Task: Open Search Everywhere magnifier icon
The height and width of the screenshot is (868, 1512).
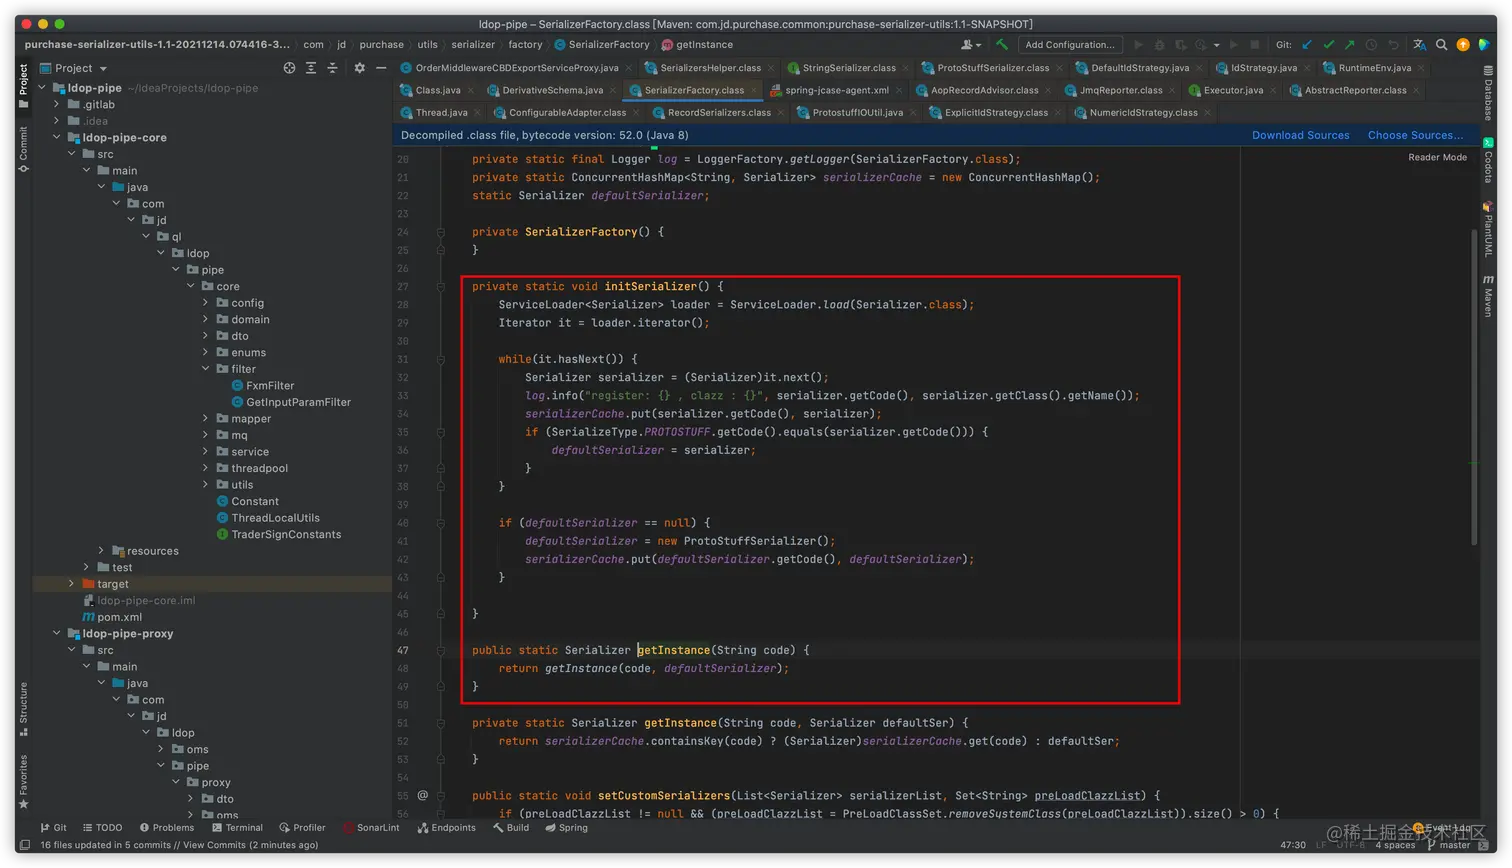Action: point(1441,45)
